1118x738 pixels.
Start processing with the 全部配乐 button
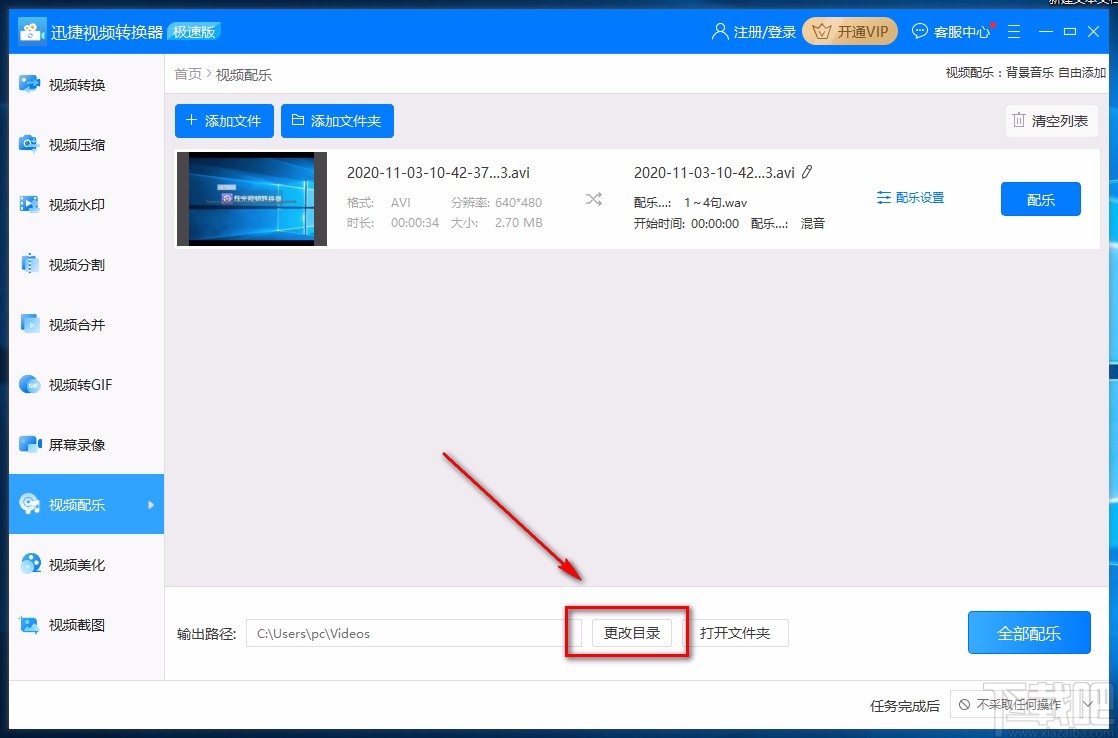point(1028,632)
